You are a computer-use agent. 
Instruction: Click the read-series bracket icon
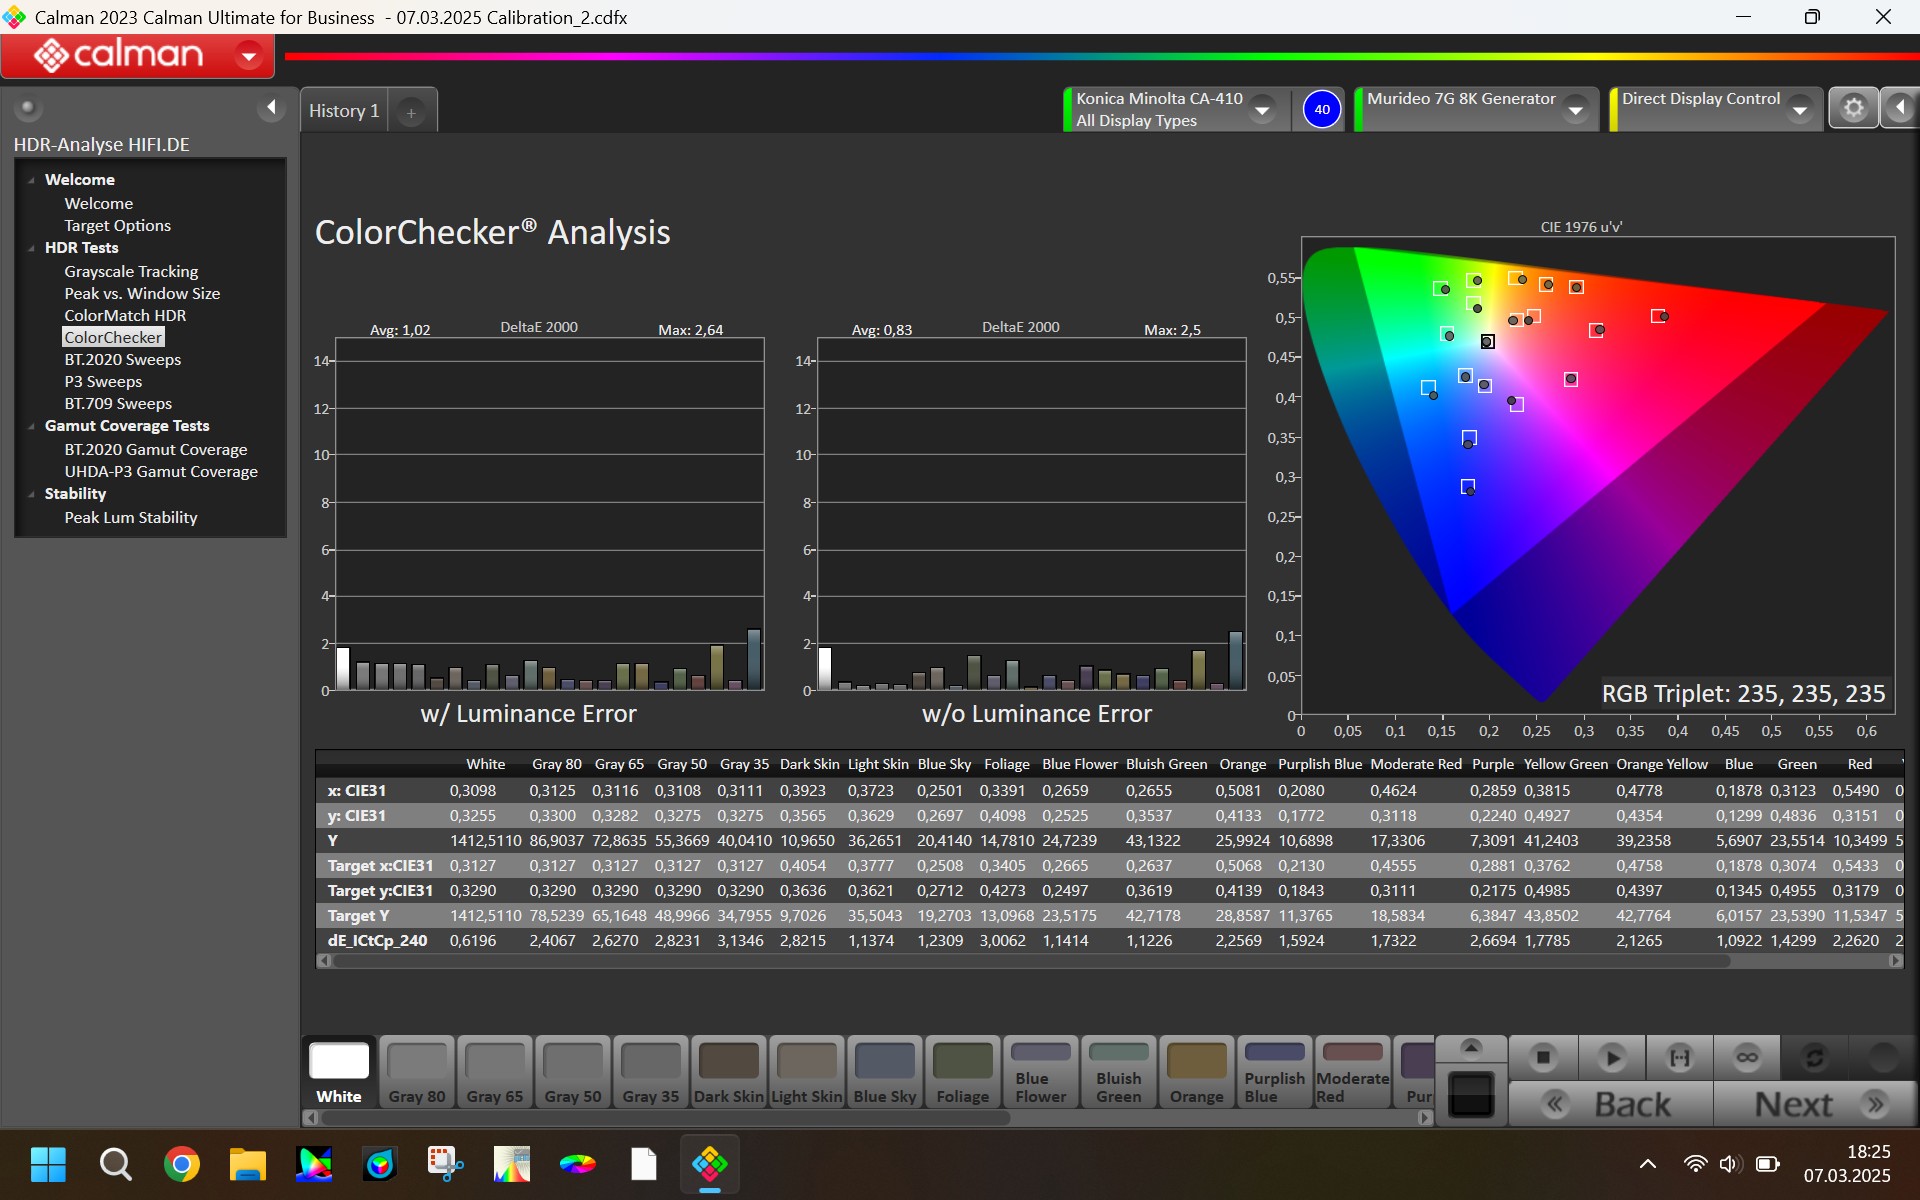pyautogui.click(x=1679, y=1058)
